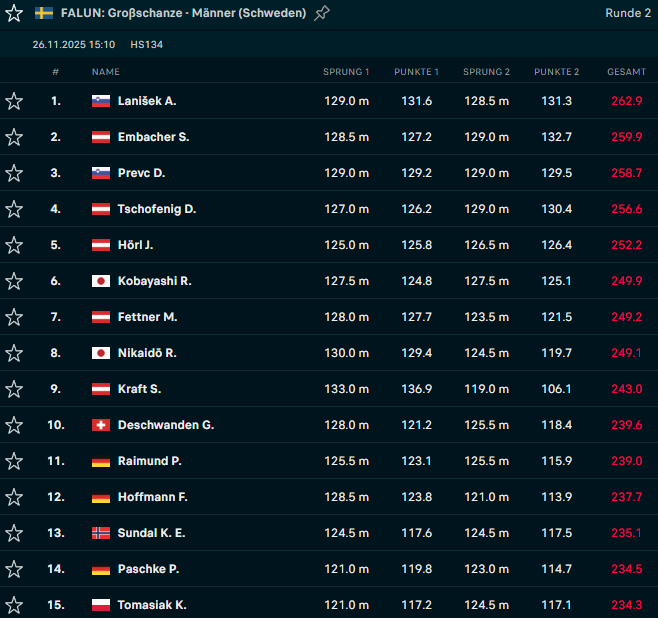Click the Slovenian flag next to Lanišek
The height and width of the screenshot is (618, 658).
(100, 101)
